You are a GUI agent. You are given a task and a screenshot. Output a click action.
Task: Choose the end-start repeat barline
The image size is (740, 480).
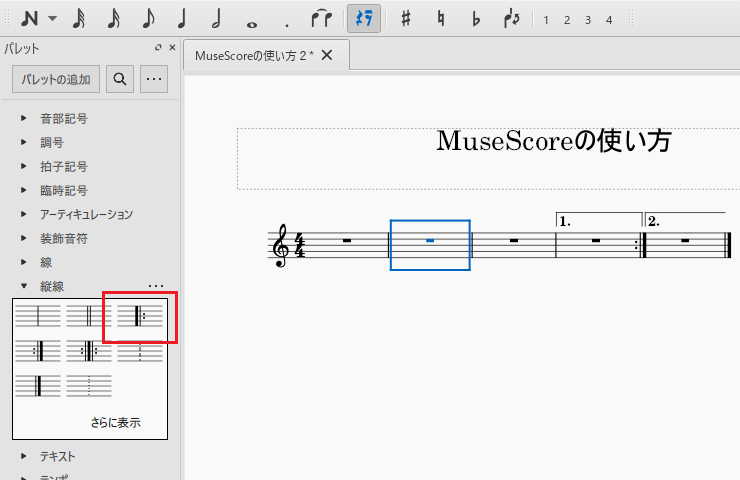(x=89, y=351)
